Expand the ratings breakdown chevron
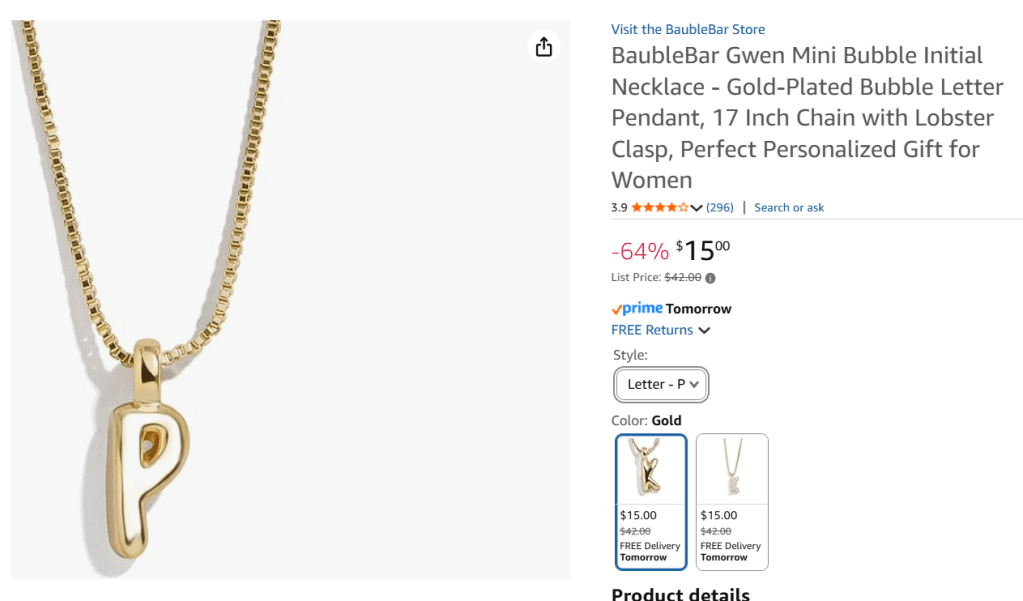The image size is (1023, 601). coord(696,208)
